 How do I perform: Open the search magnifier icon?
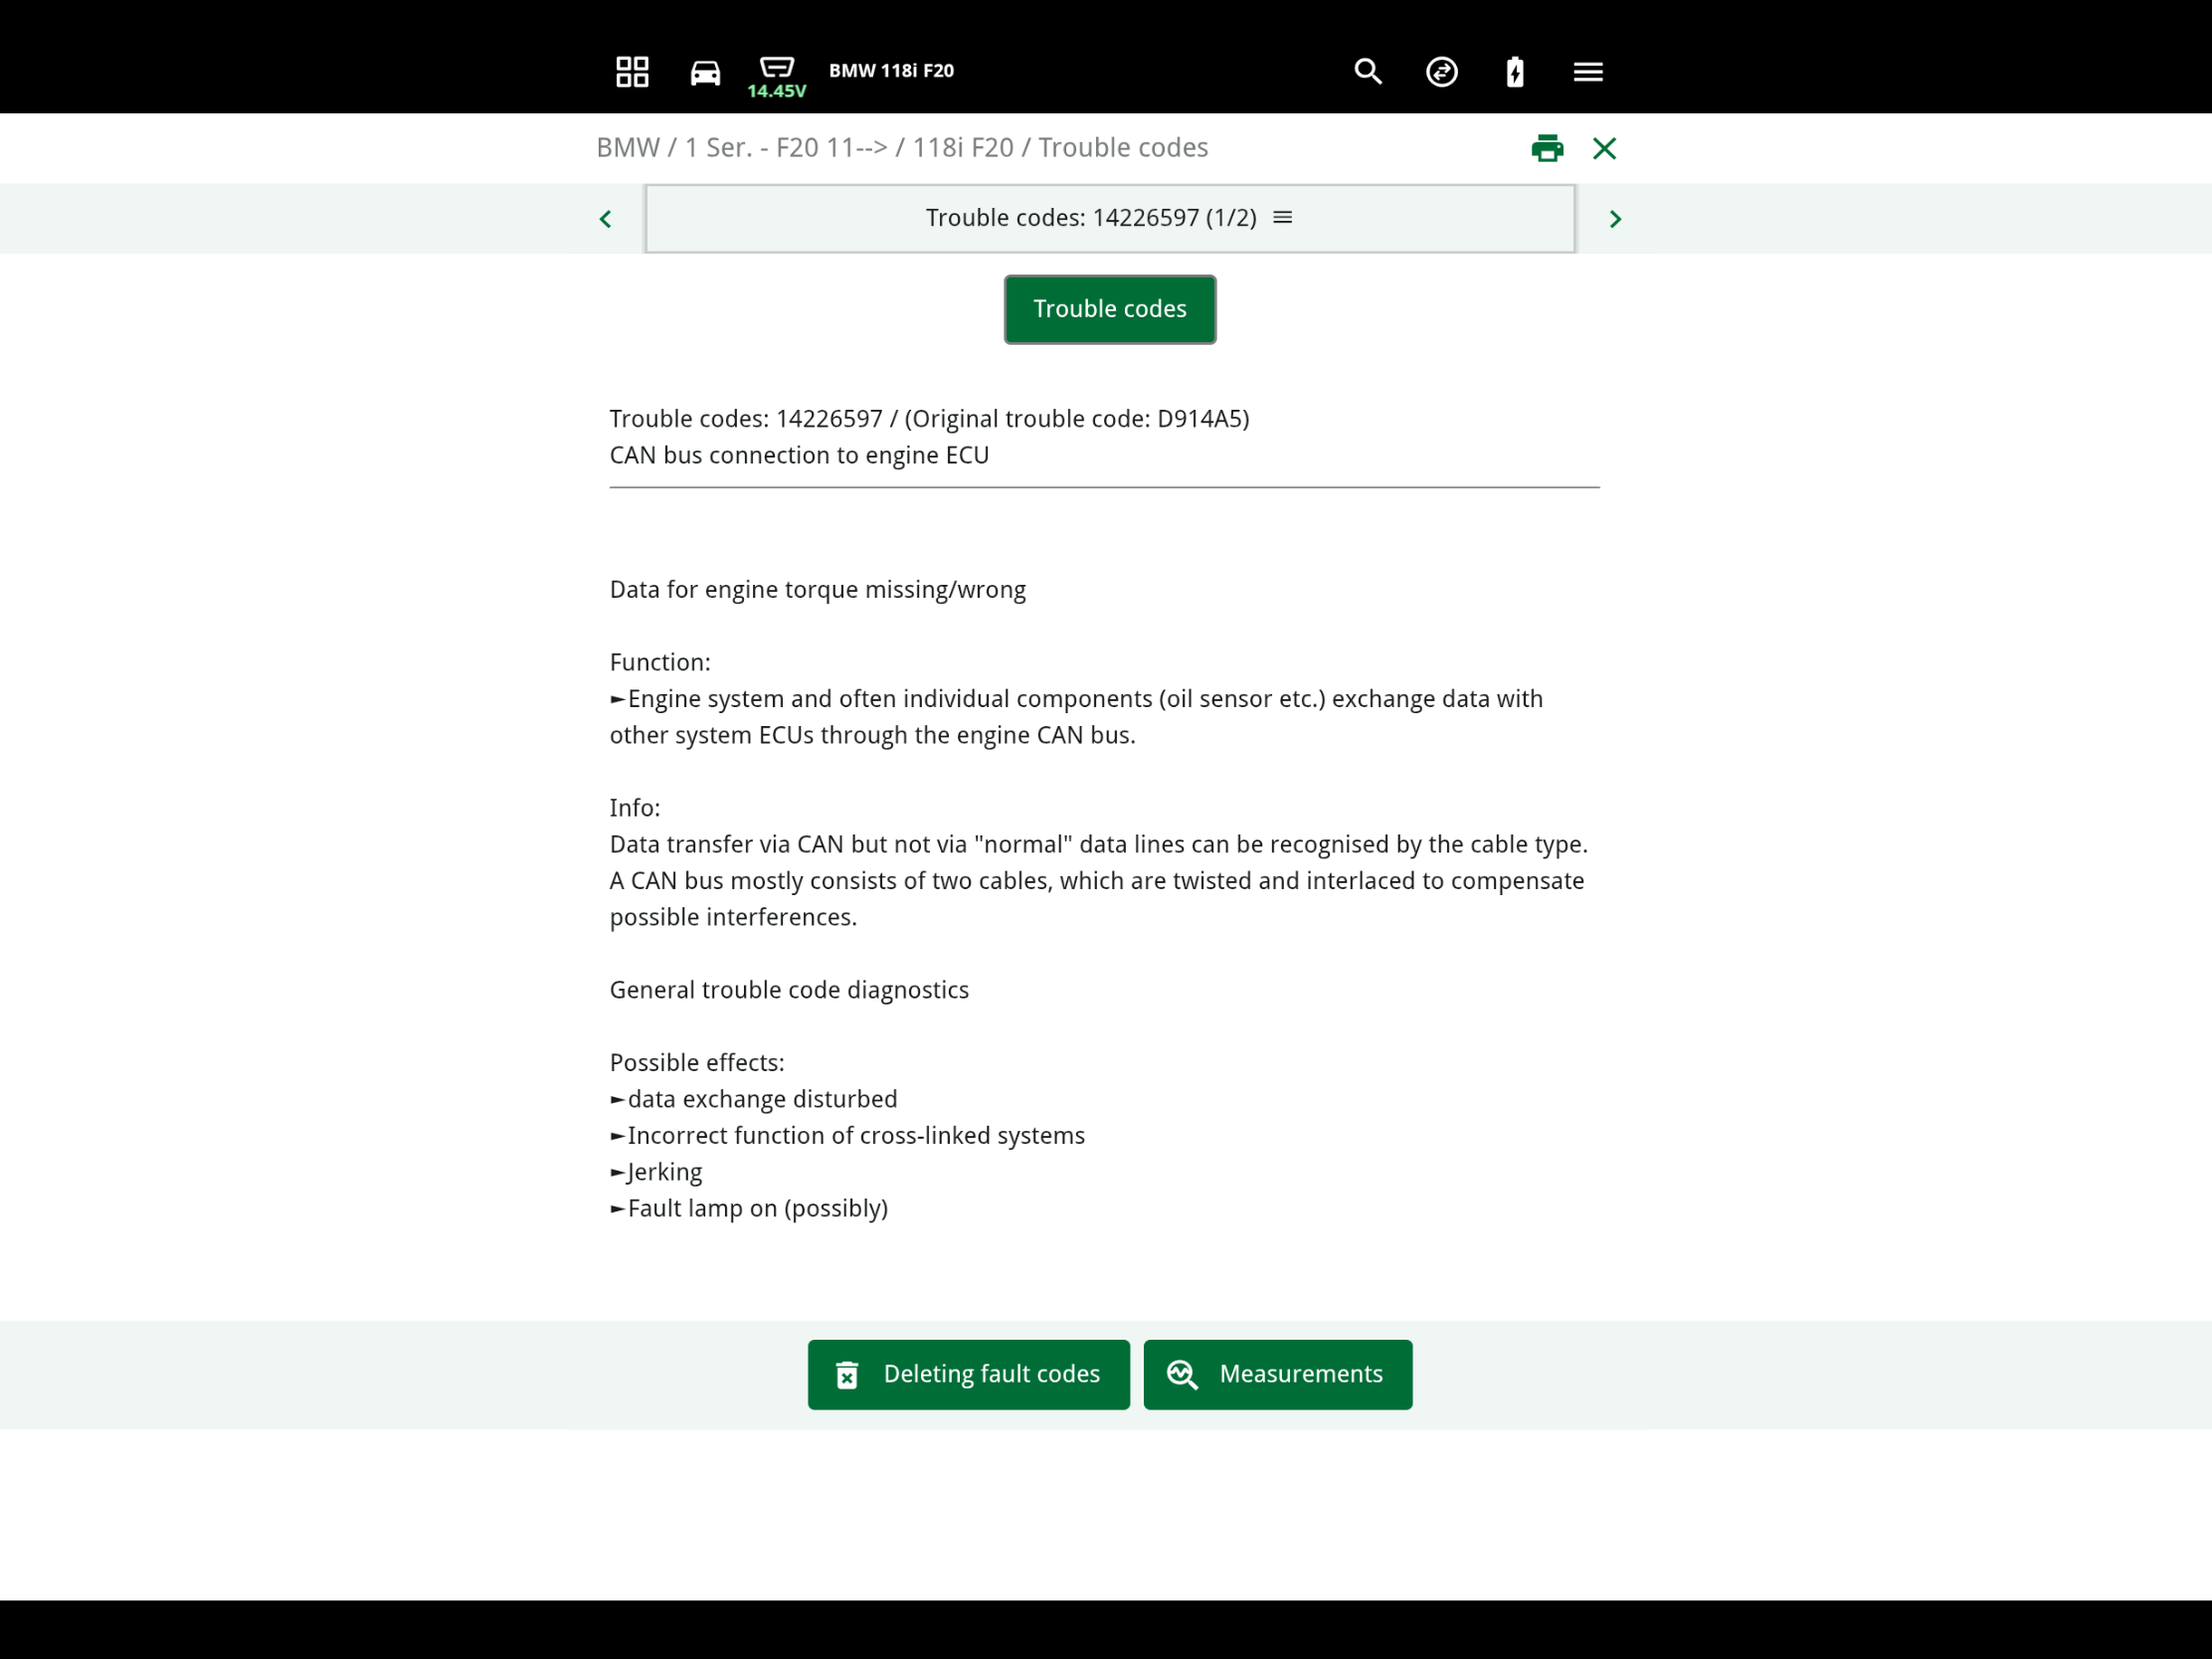(1367, 71)
